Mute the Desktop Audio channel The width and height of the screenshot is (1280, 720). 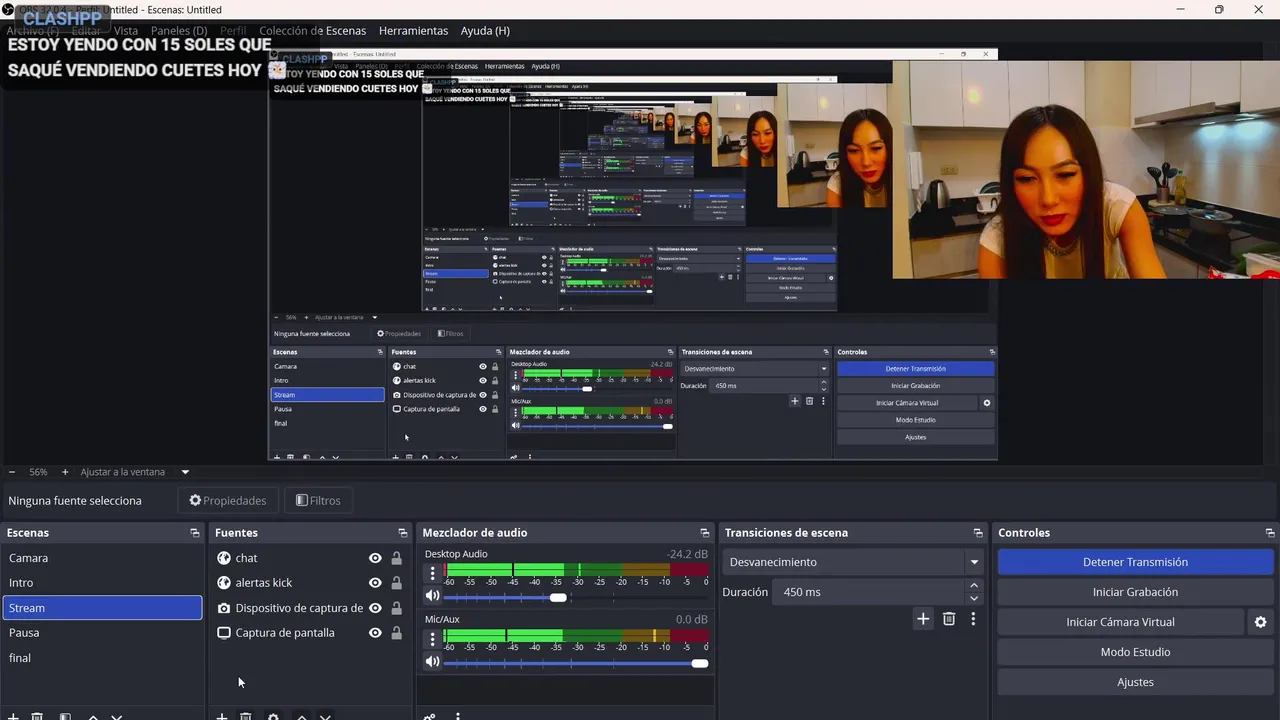point(432,596)
